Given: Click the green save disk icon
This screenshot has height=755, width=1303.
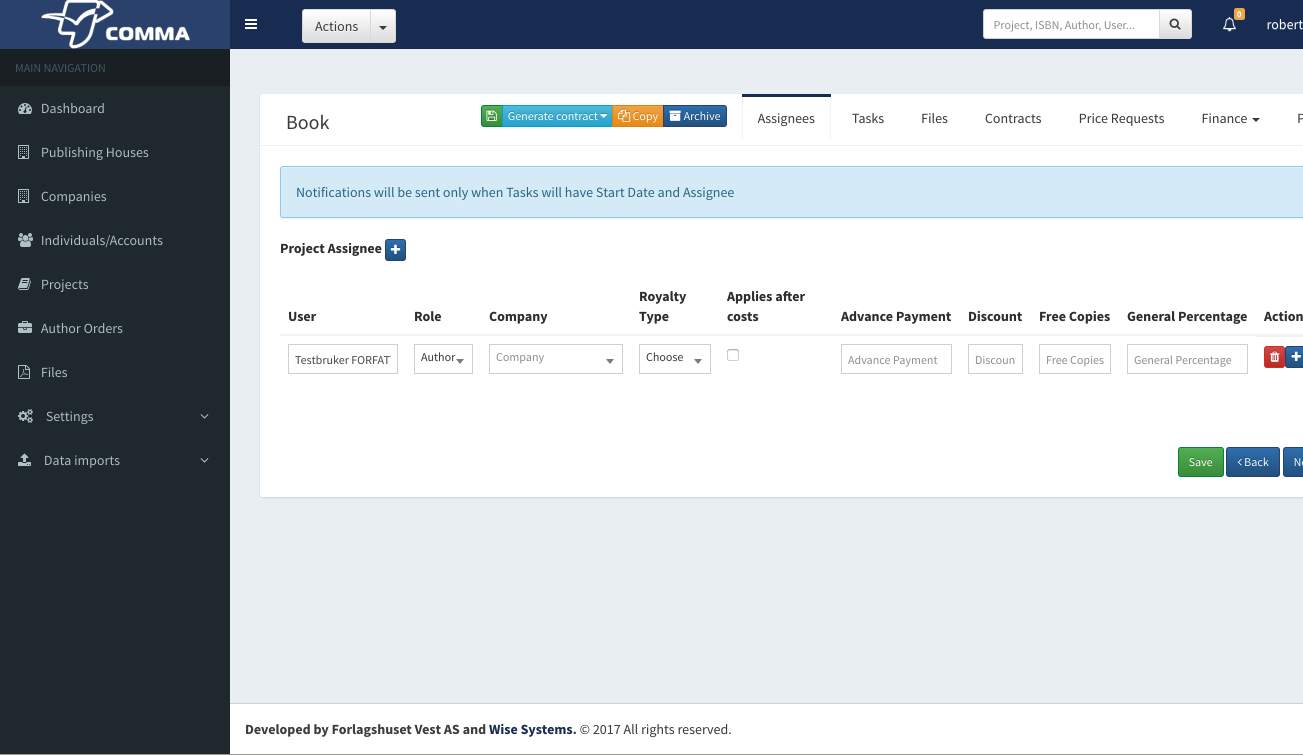Looking at the screenshot, I should 491,116.
